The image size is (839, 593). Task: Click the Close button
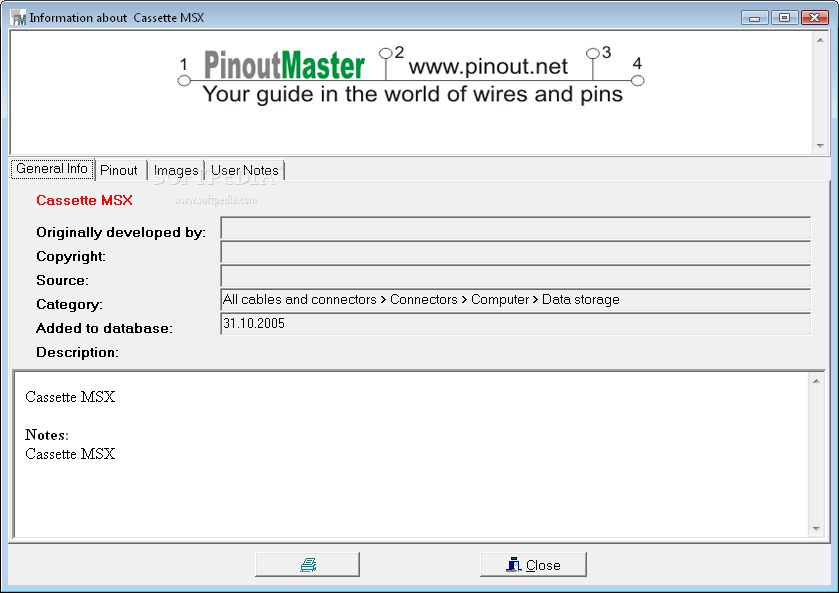[x=533, y=565]
